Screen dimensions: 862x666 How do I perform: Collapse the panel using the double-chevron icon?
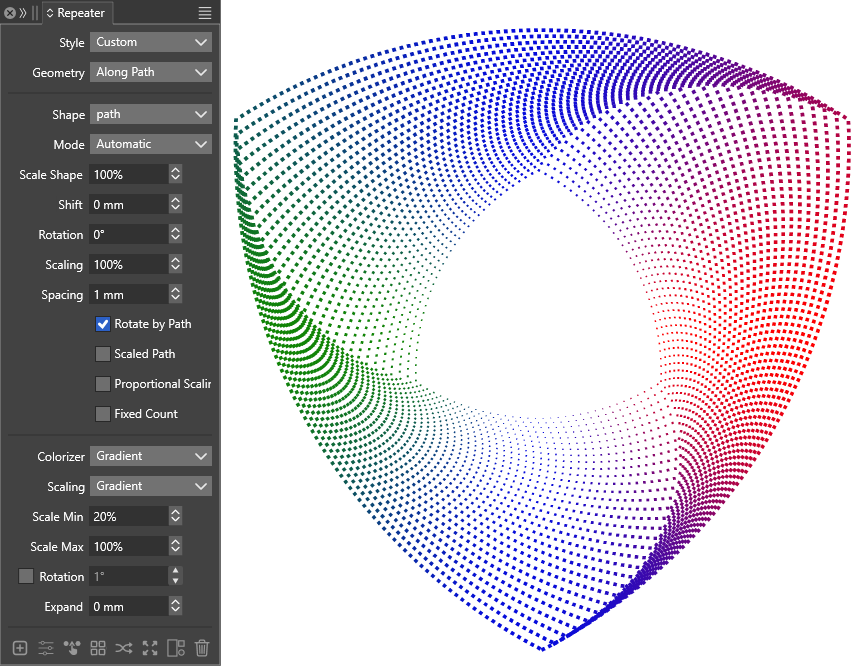[23, 13]
